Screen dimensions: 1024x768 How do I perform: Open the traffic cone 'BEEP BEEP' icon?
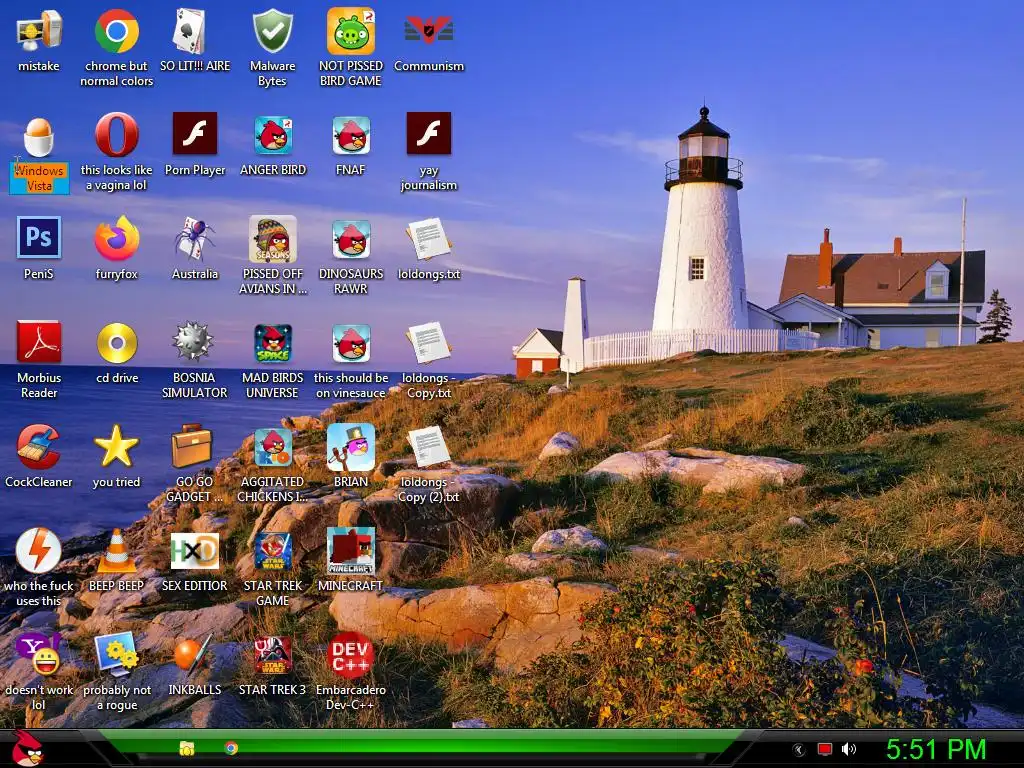[x=116, y=551]
